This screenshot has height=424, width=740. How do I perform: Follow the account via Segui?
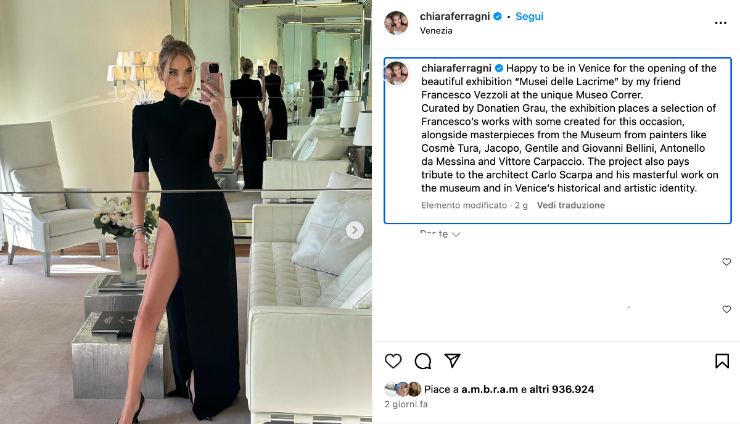(x=529, y=17)
